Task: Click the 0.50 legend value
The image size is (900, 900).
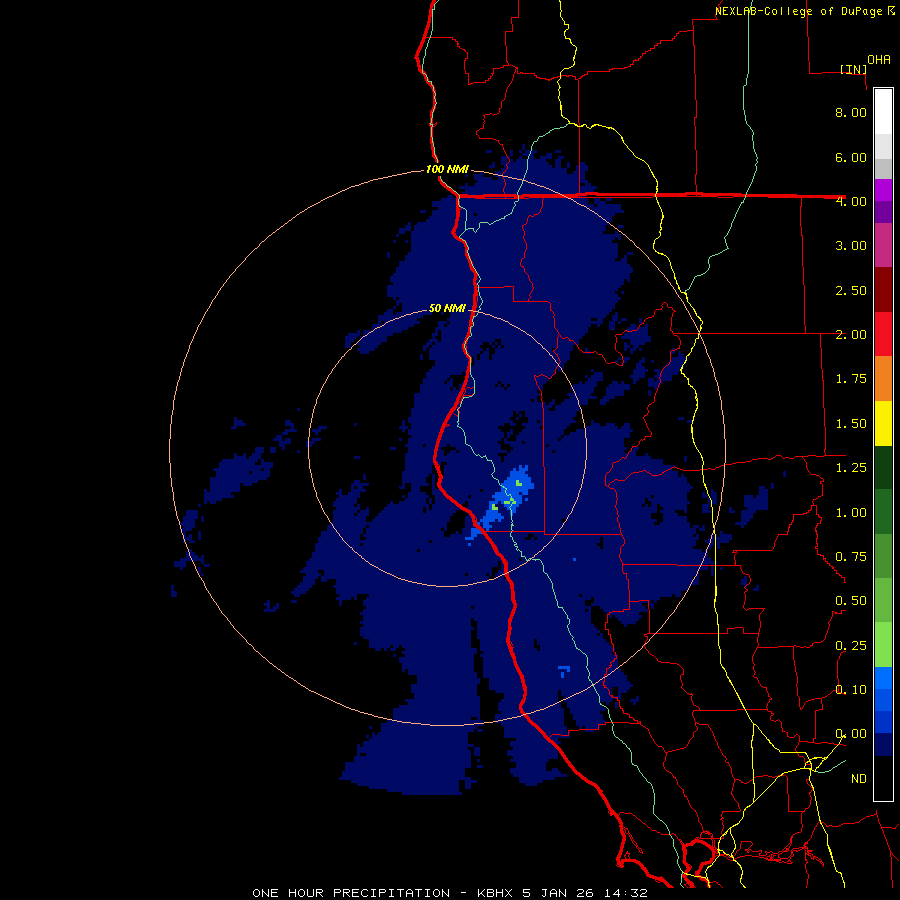Action: click(x=851, y=601)
